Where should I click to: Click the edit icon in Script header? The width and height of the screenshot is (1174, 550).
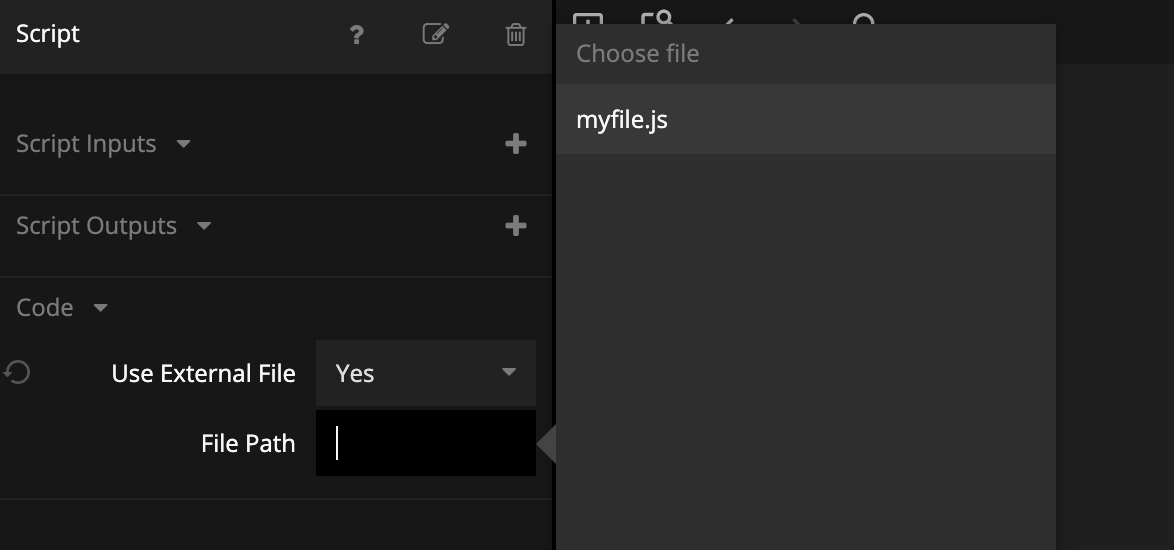tap(435, 34)
